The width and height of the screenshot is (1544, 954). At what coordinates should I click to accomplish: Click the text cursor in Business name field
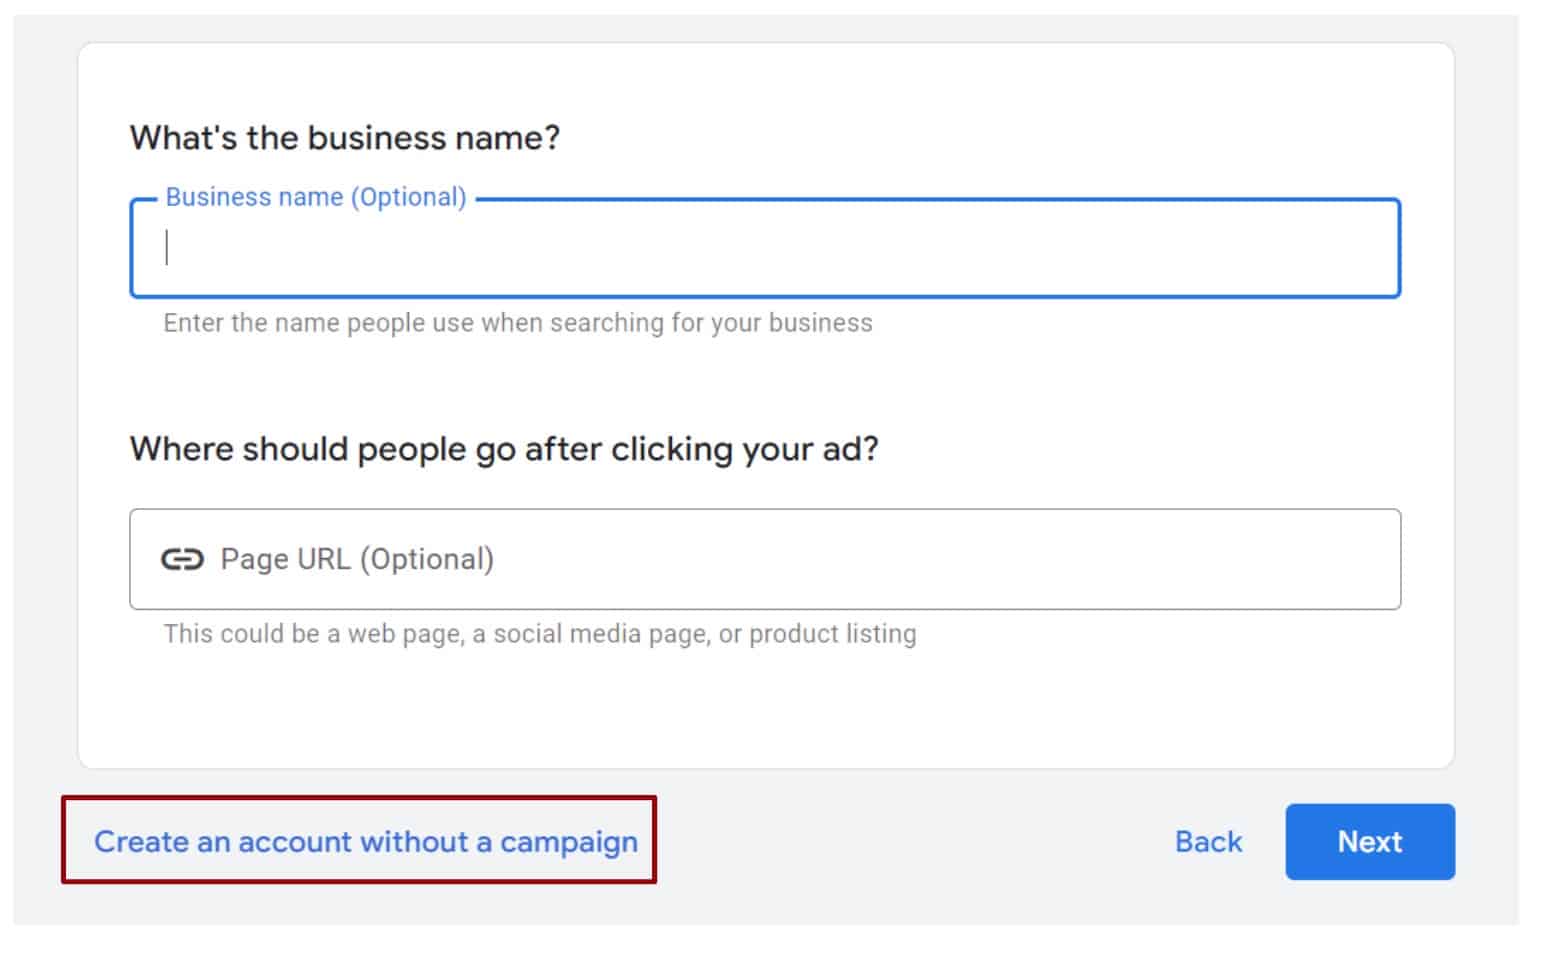pyautogui.click(x=167, y=248)
